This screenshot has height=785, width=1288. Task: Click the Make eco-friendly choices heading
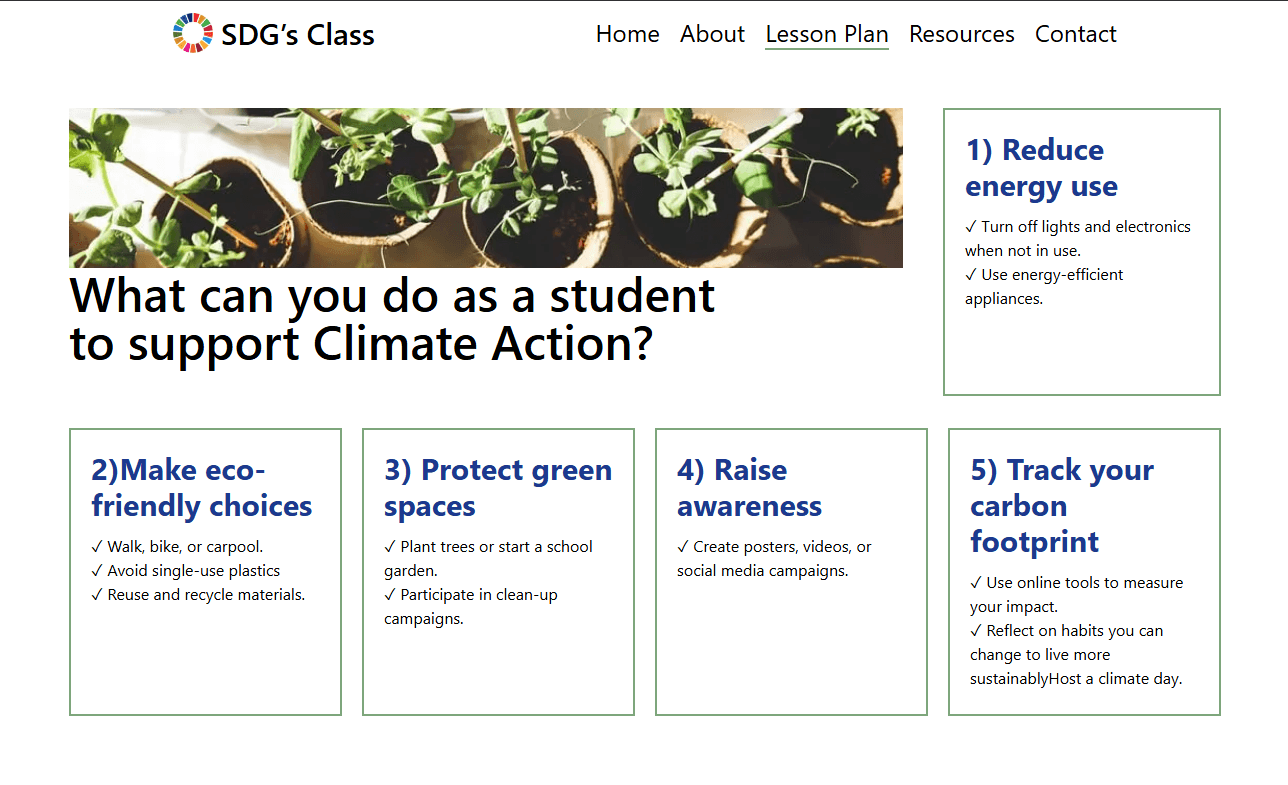click(201, 488)
